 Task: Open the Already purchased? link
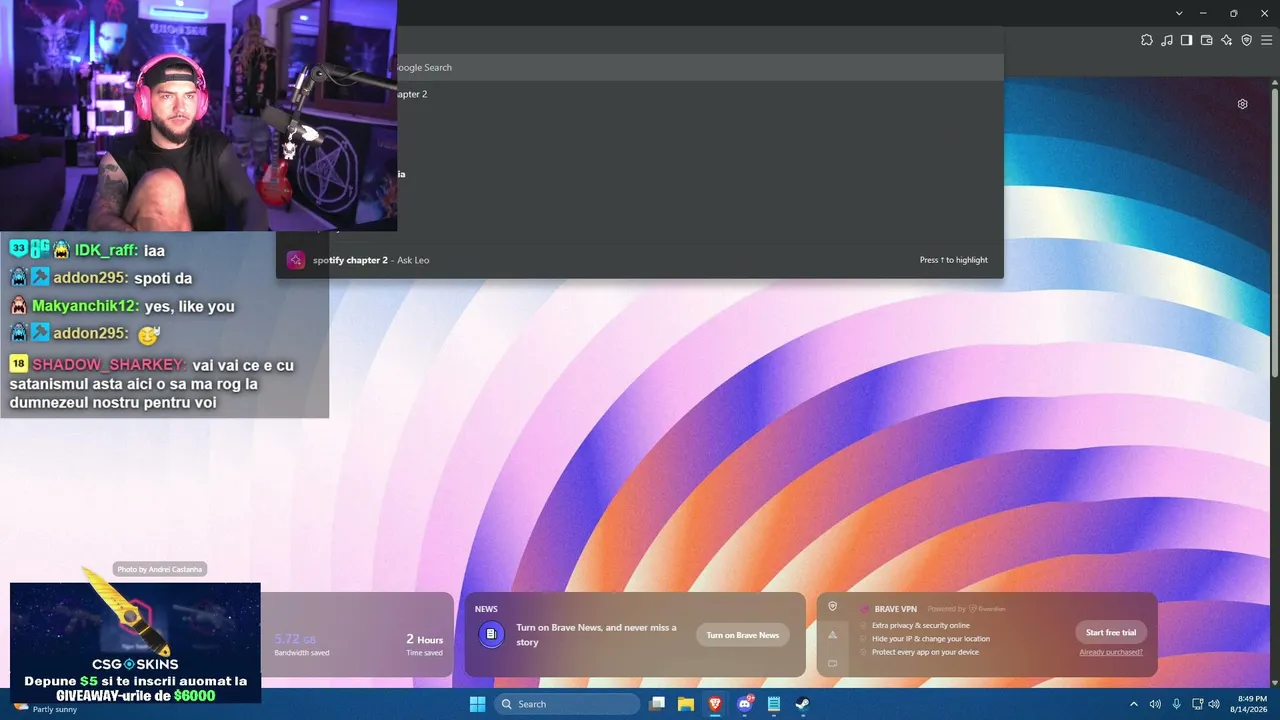pyautogui.click(x=1111, y=652)
